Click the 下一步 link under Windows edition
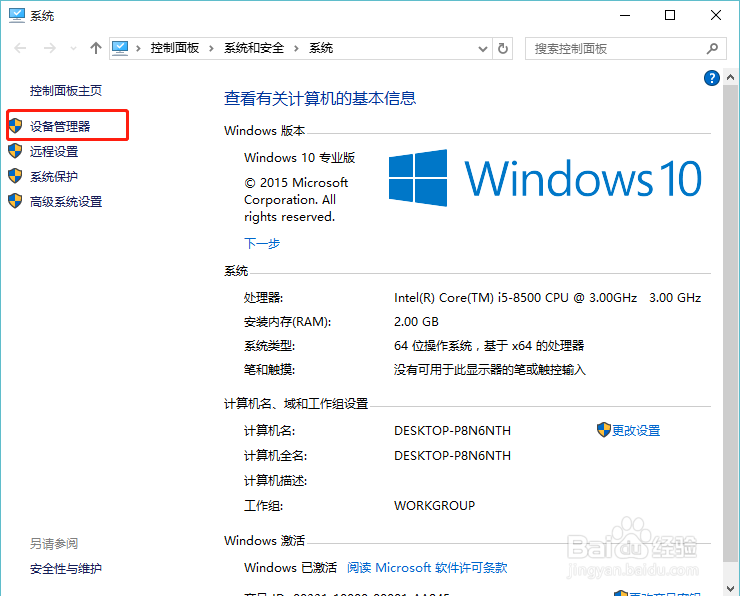740x596 pixels. (x=262, y=243)
